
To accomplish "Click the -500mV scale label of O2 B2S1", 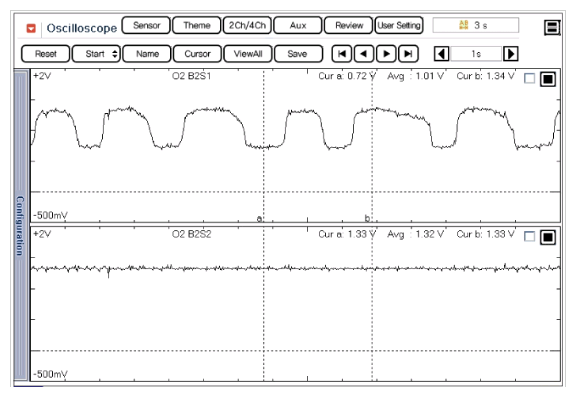I will click(50, 215).
